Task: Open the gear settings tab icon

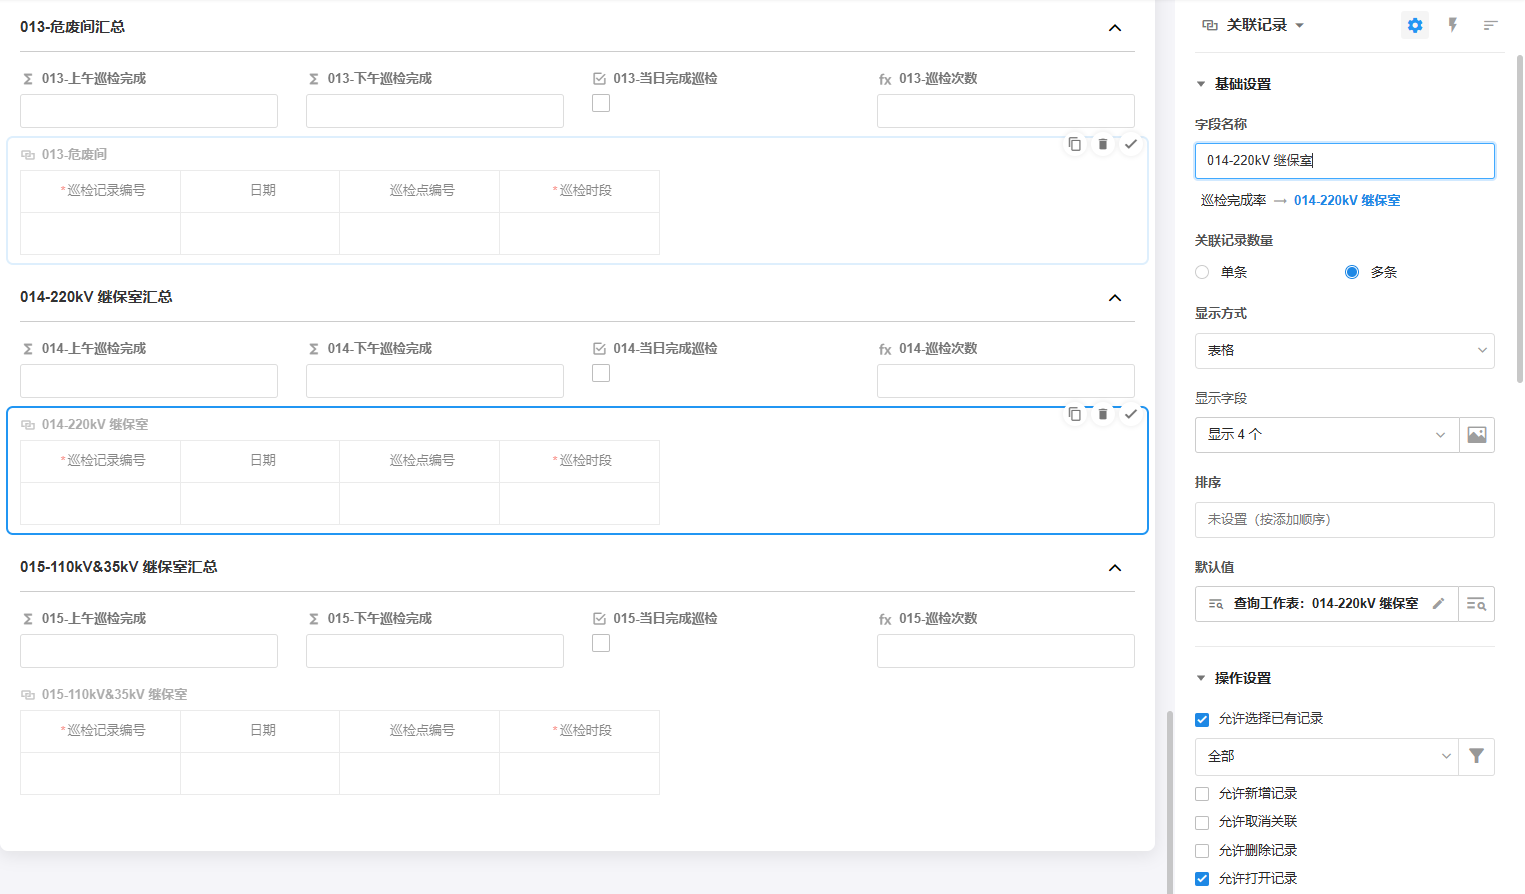Action: pyautogui.click(x=1414, y=26)
